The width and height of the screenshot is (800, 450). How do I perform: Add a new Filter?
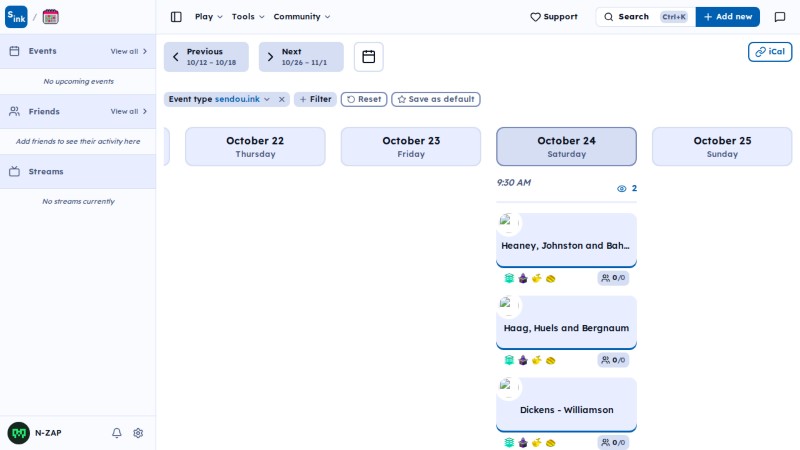pyautogui.click(x=315, y=99)
